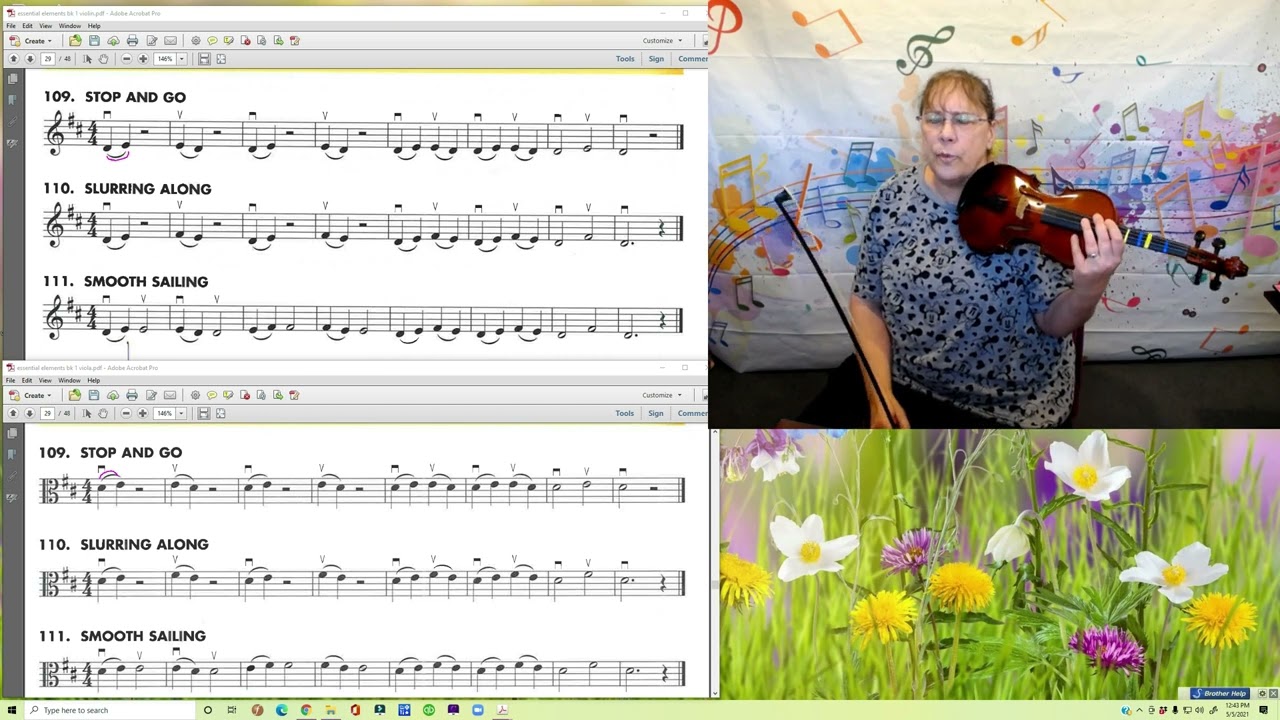
Task: Open a file in the viola Acrobat window
Action: (75, 395)
